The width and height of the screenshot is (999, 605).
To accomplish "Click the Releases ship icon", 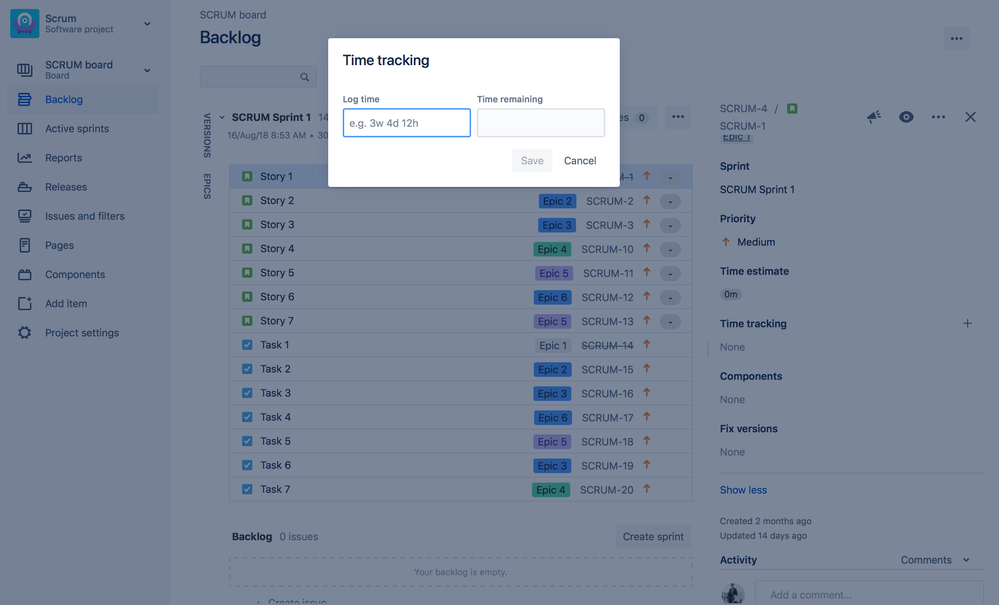I will (x=25, y=187).
